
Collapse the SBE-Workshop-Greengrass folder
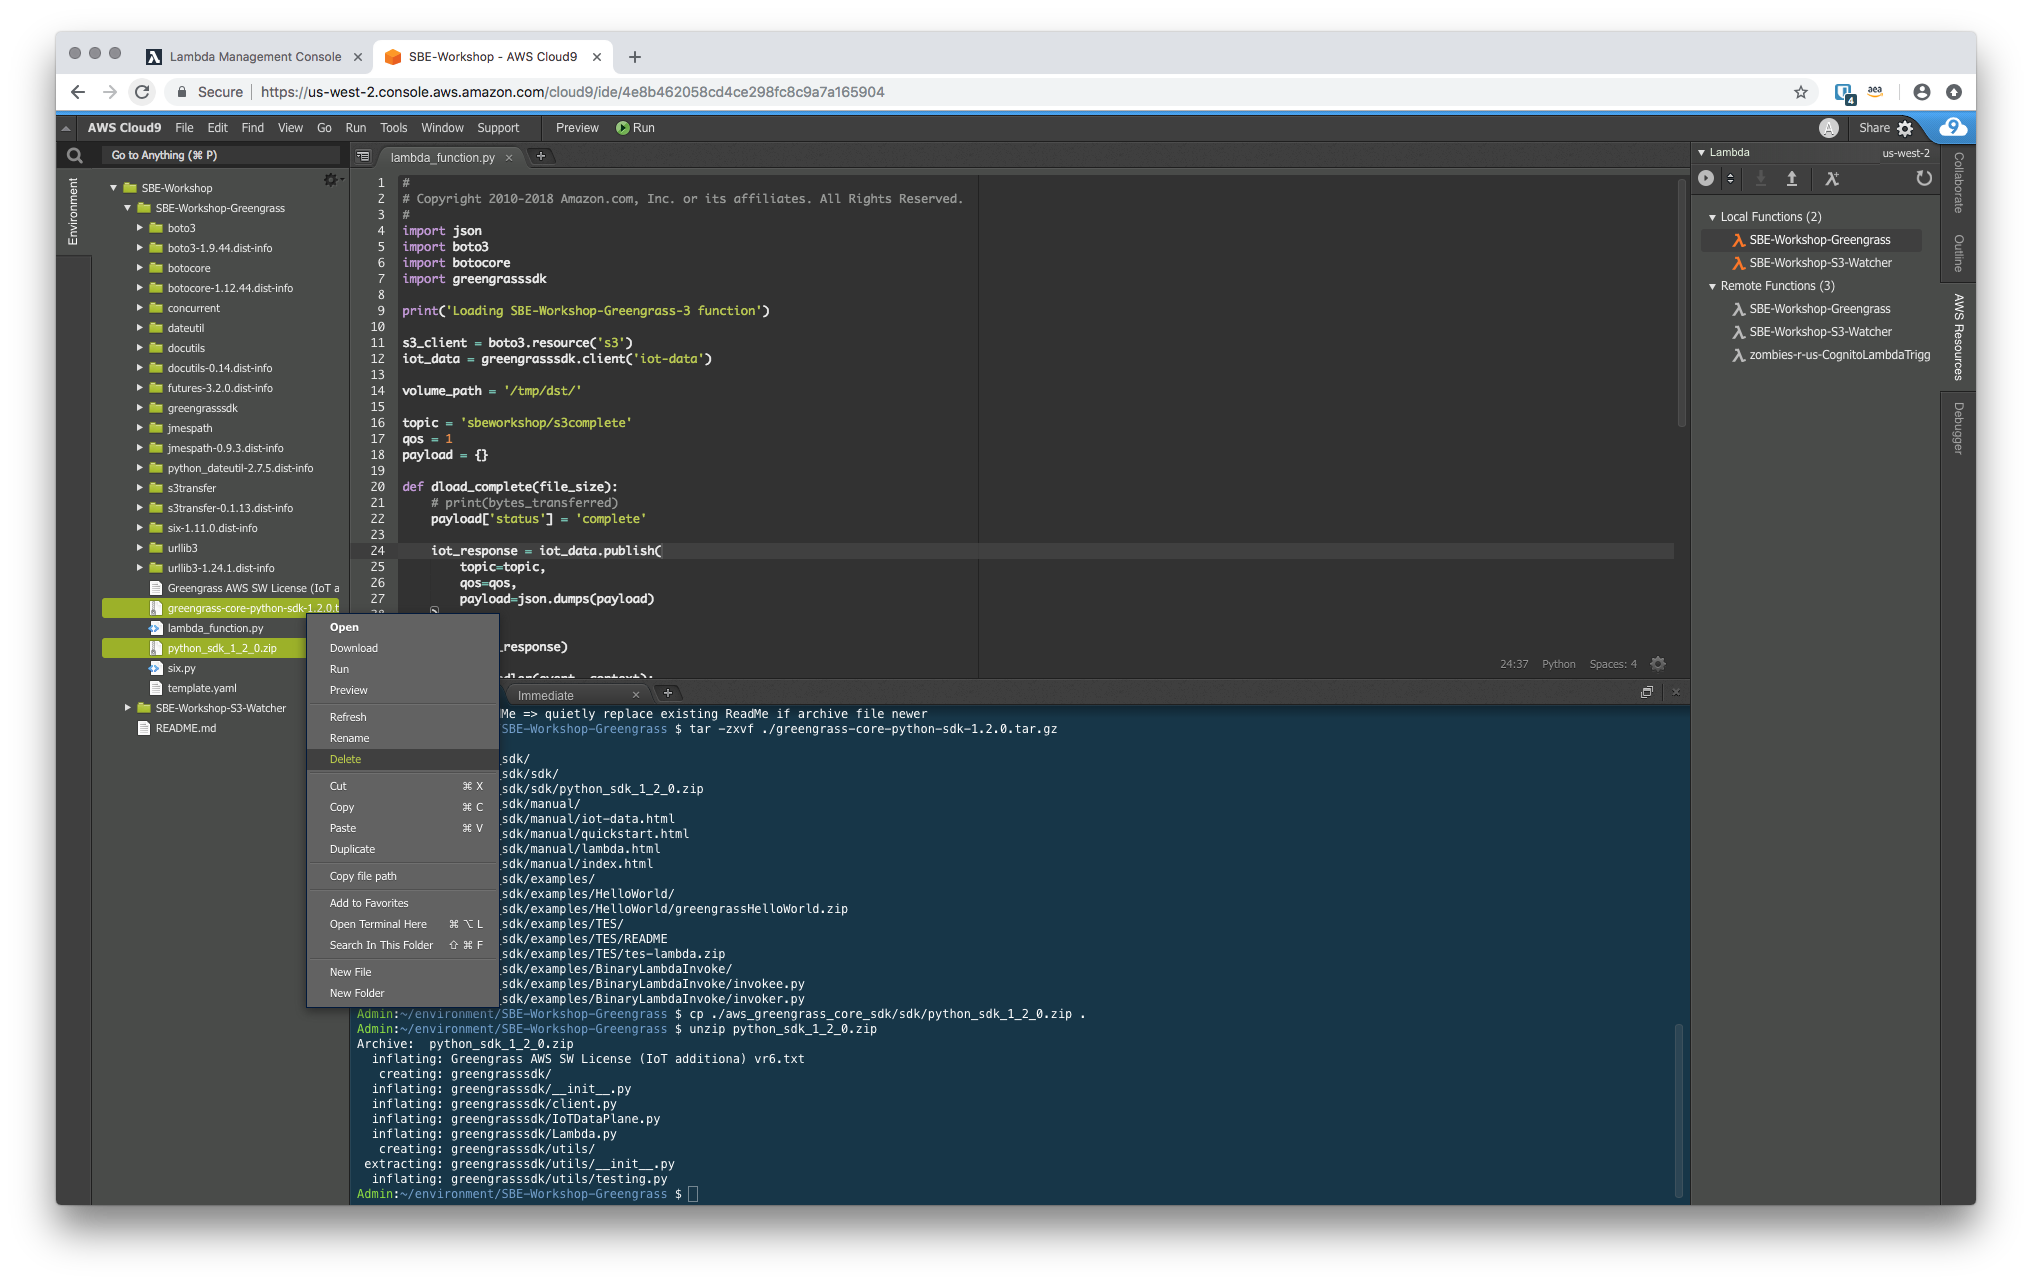127,208
